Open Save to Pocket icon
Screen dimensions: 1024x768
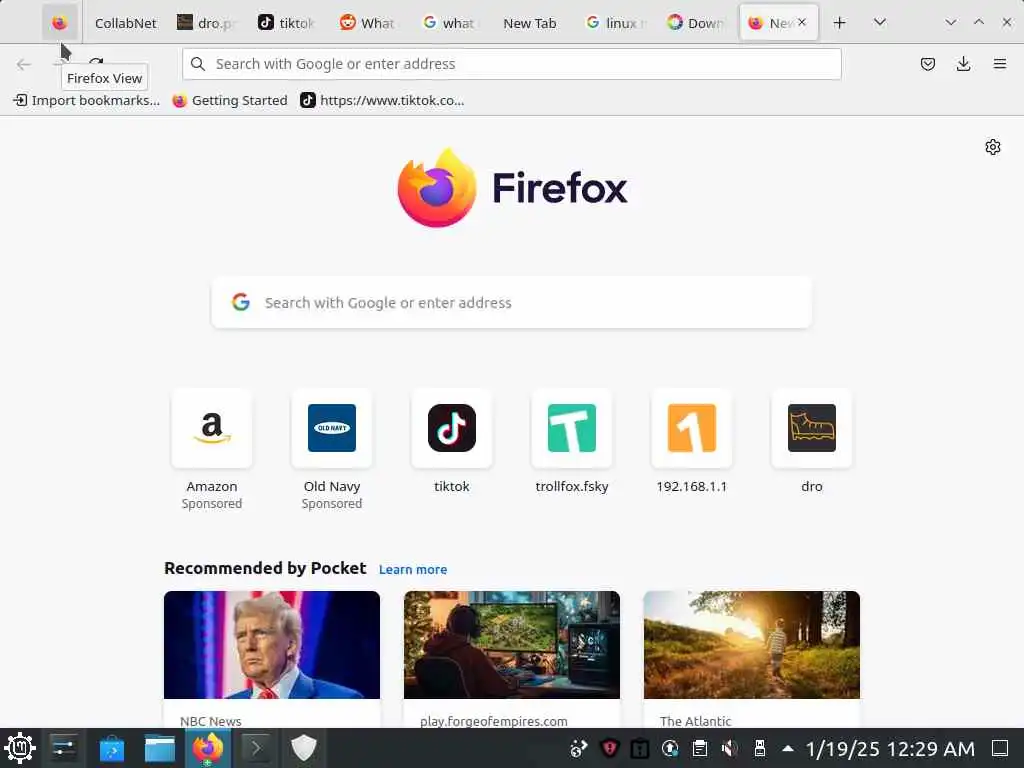point(927,64)
